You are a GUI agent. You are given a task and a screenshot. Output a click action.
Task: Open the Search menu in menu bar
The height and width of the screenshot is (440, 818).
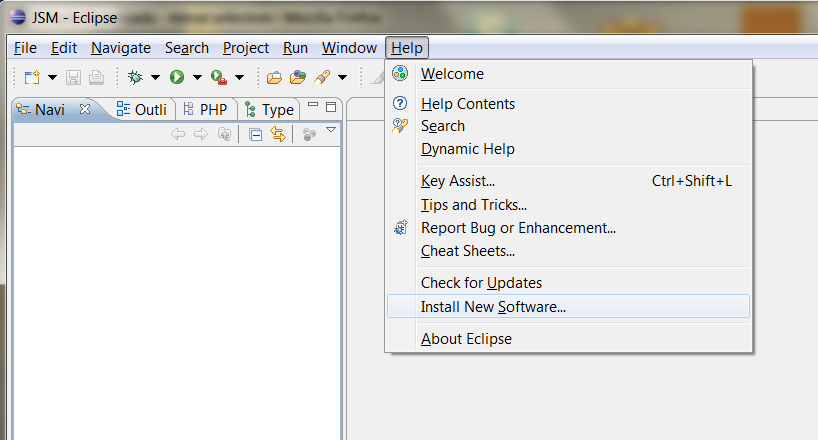pyautogui.click(x=187, y=48)
